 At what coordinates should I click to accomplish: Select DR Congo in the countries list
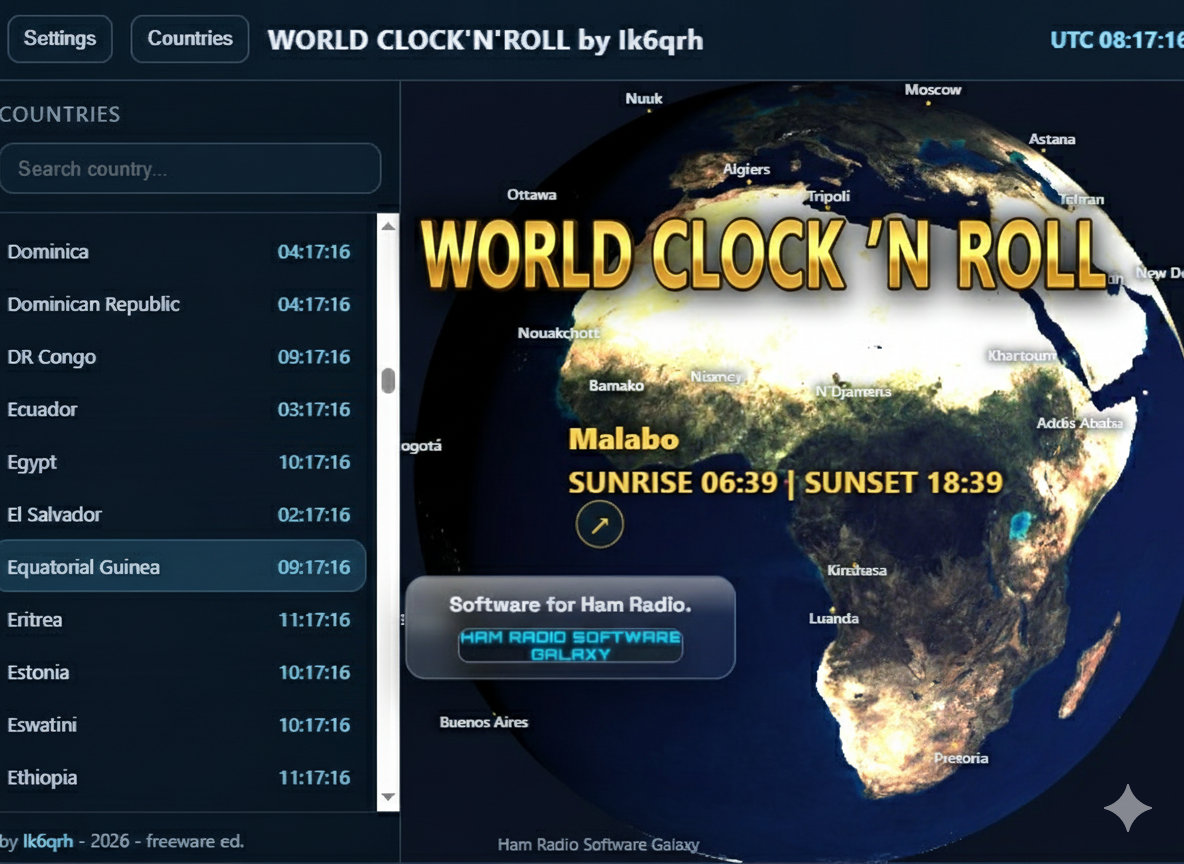[x=180, y=357]
